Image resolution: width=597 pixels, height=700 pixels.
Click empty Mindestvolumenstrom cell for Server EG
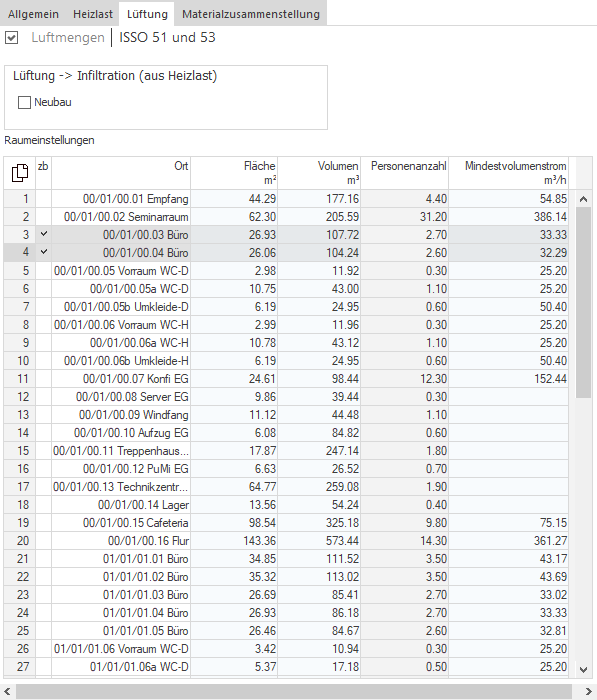point(509,397)
